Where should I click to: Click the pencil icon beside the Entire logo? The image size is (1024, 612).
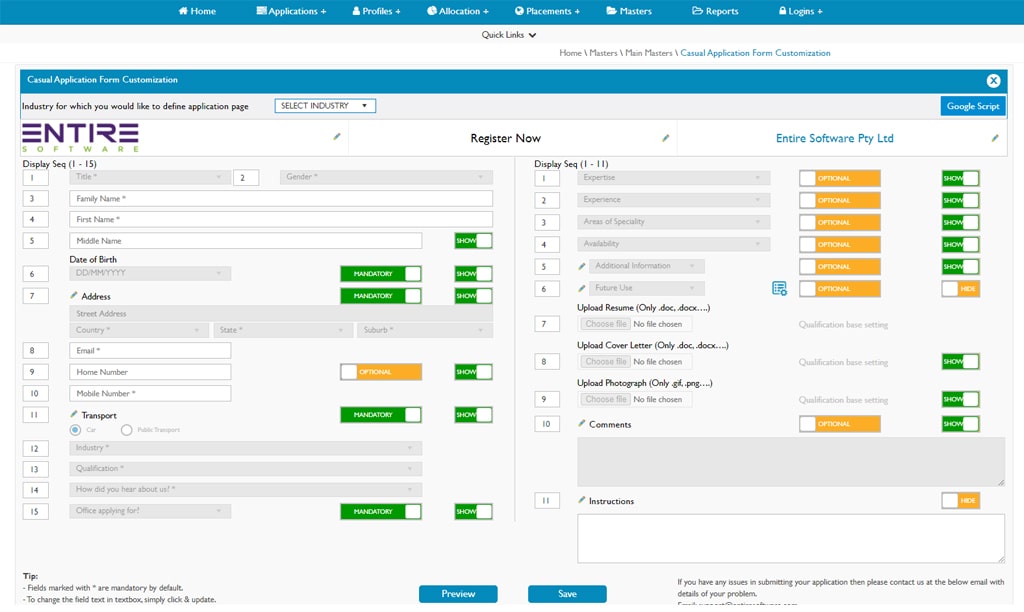tap(337, 137)
